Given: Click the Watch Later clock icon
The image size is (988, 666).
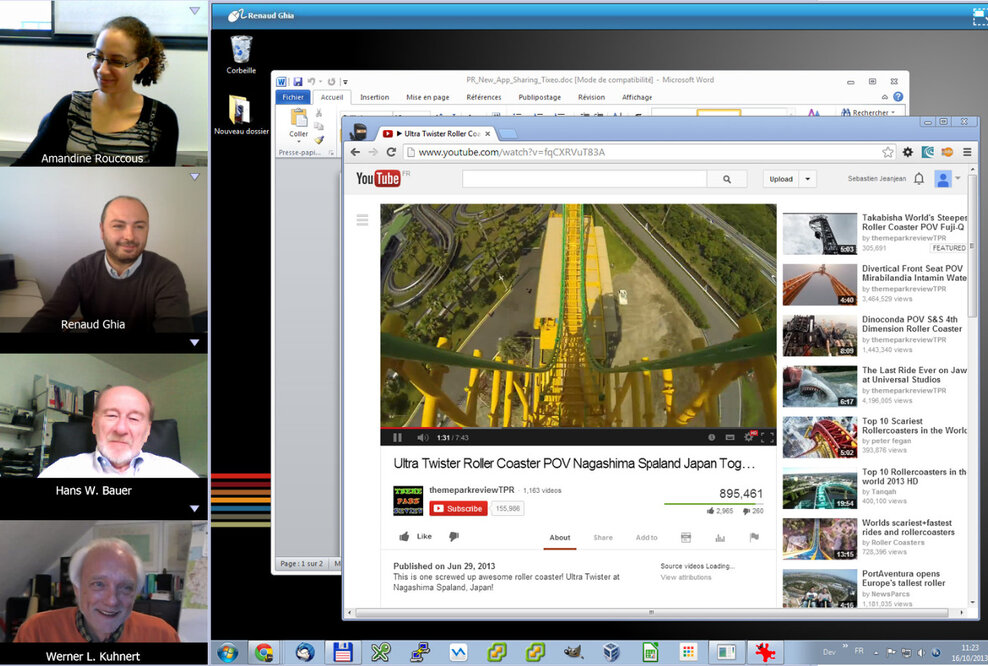Looking at the screenshot, I should 712,437.
